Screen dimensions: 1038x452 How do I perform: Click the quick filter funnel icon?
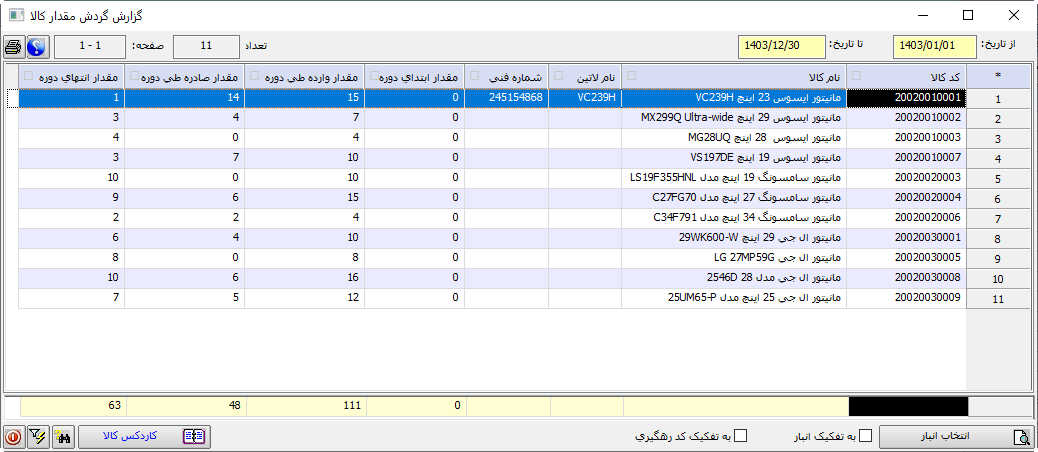(39, 436)
